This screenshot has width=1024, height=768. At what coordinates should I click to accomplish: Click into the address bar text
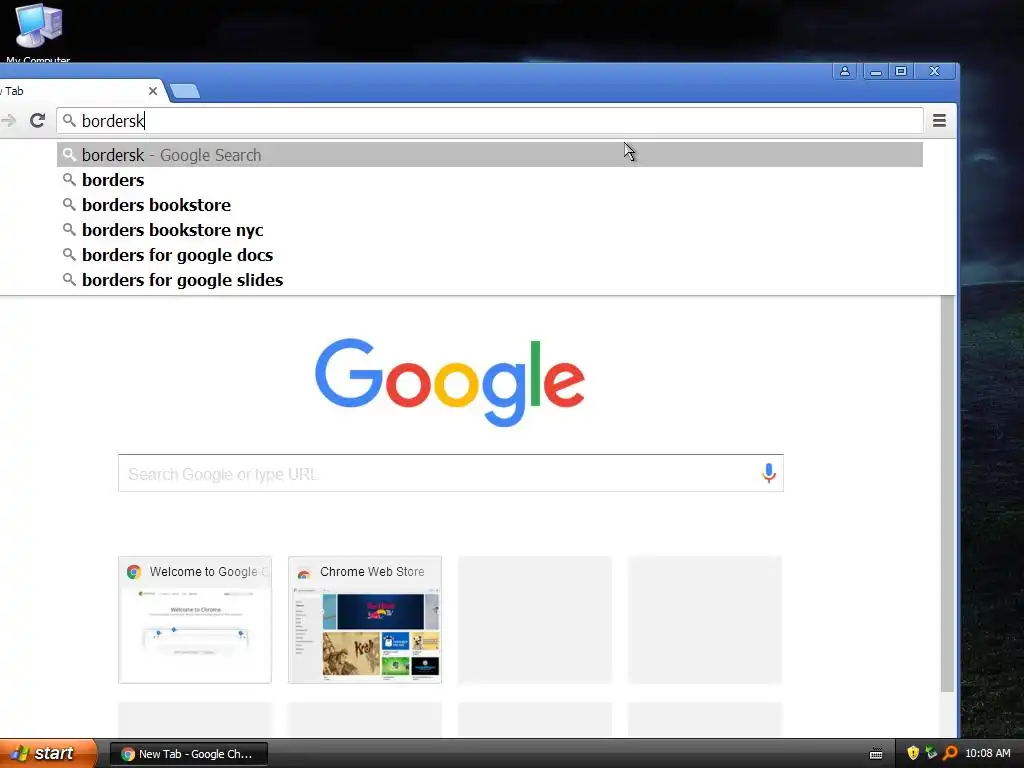pos(490,121)
